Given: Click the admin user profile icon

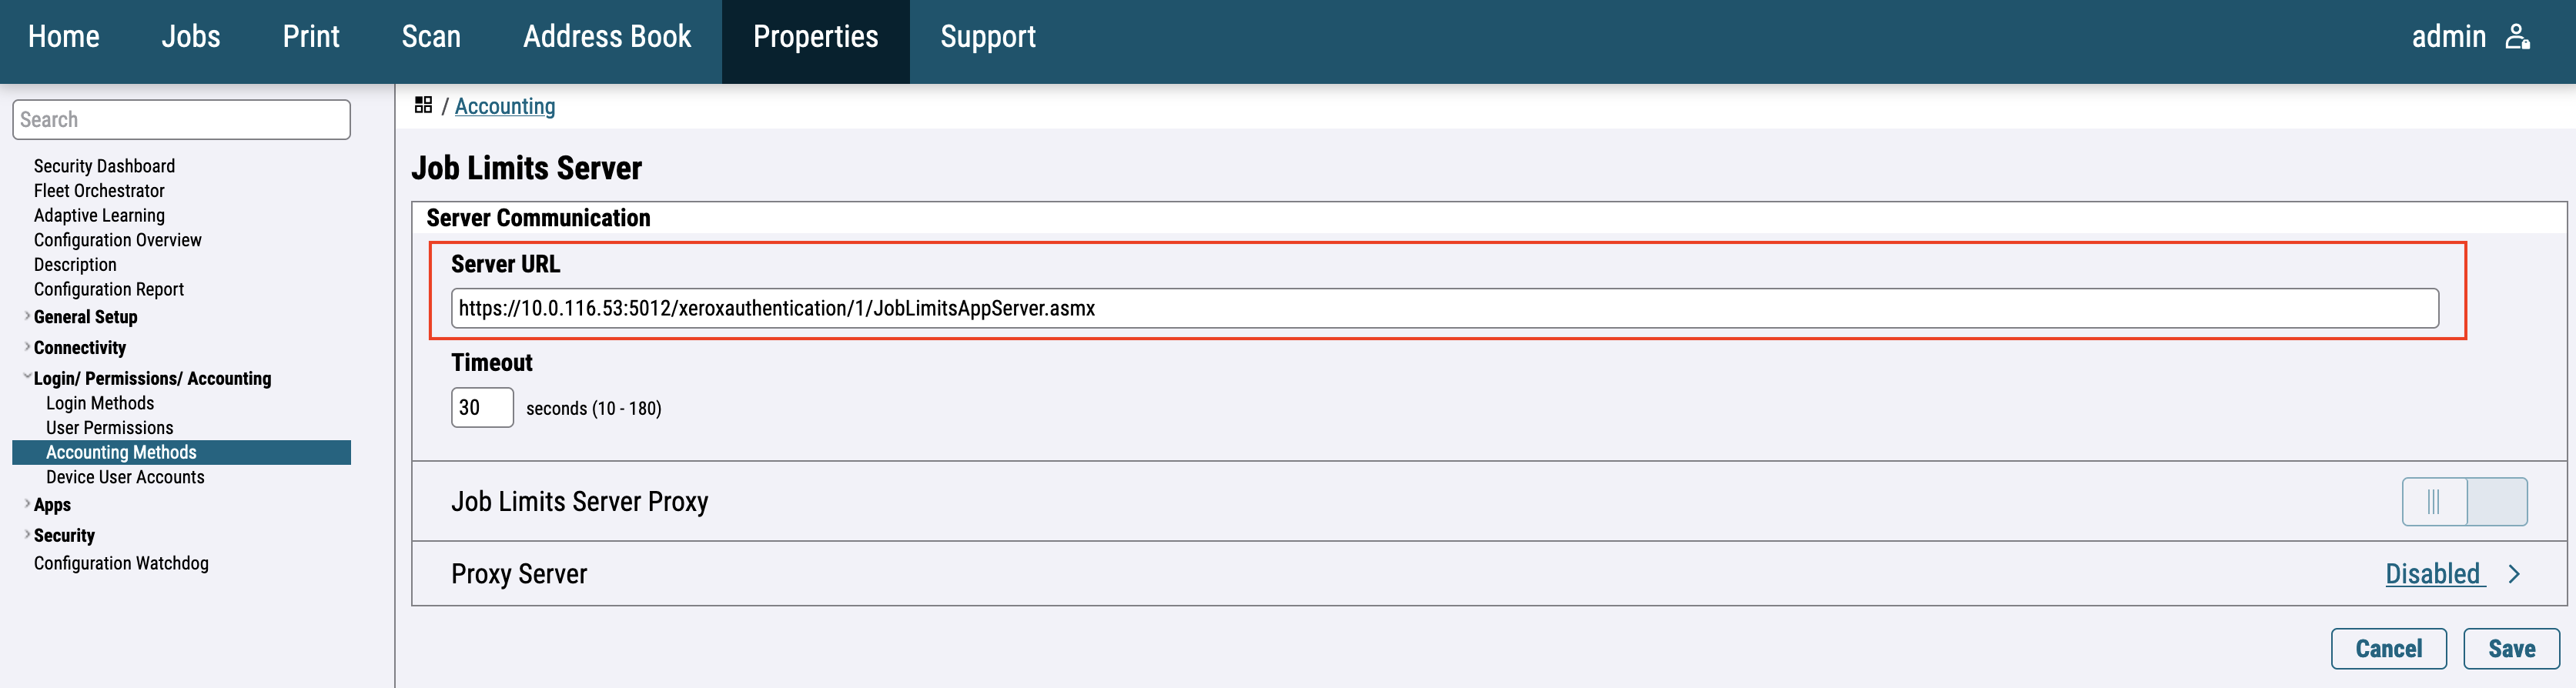Looking at the screenshot, I should coord(2517,37).
